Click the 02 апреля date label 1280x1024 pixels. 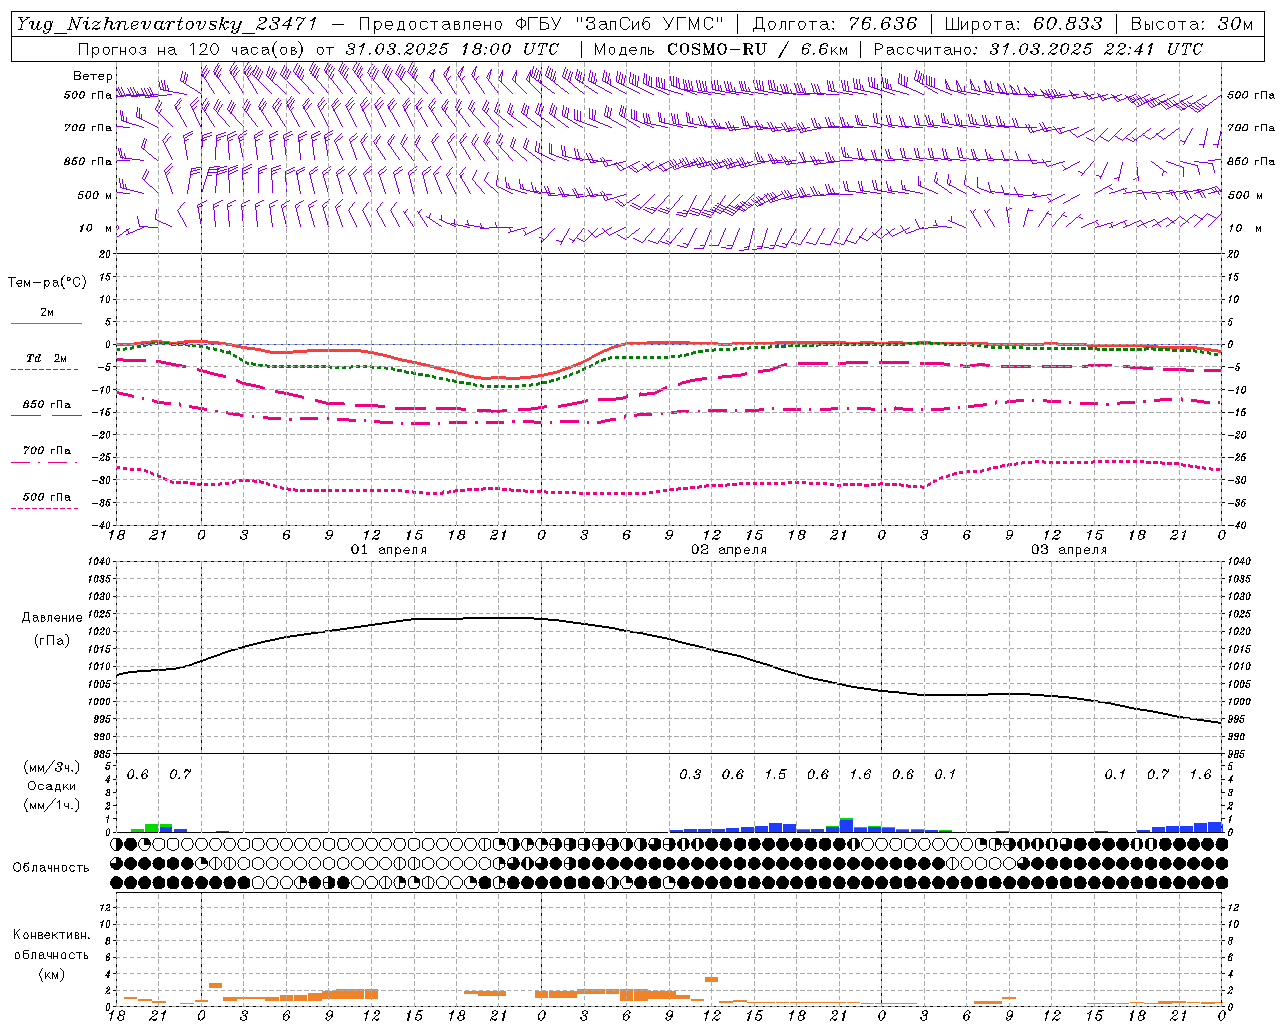point(729,550)
